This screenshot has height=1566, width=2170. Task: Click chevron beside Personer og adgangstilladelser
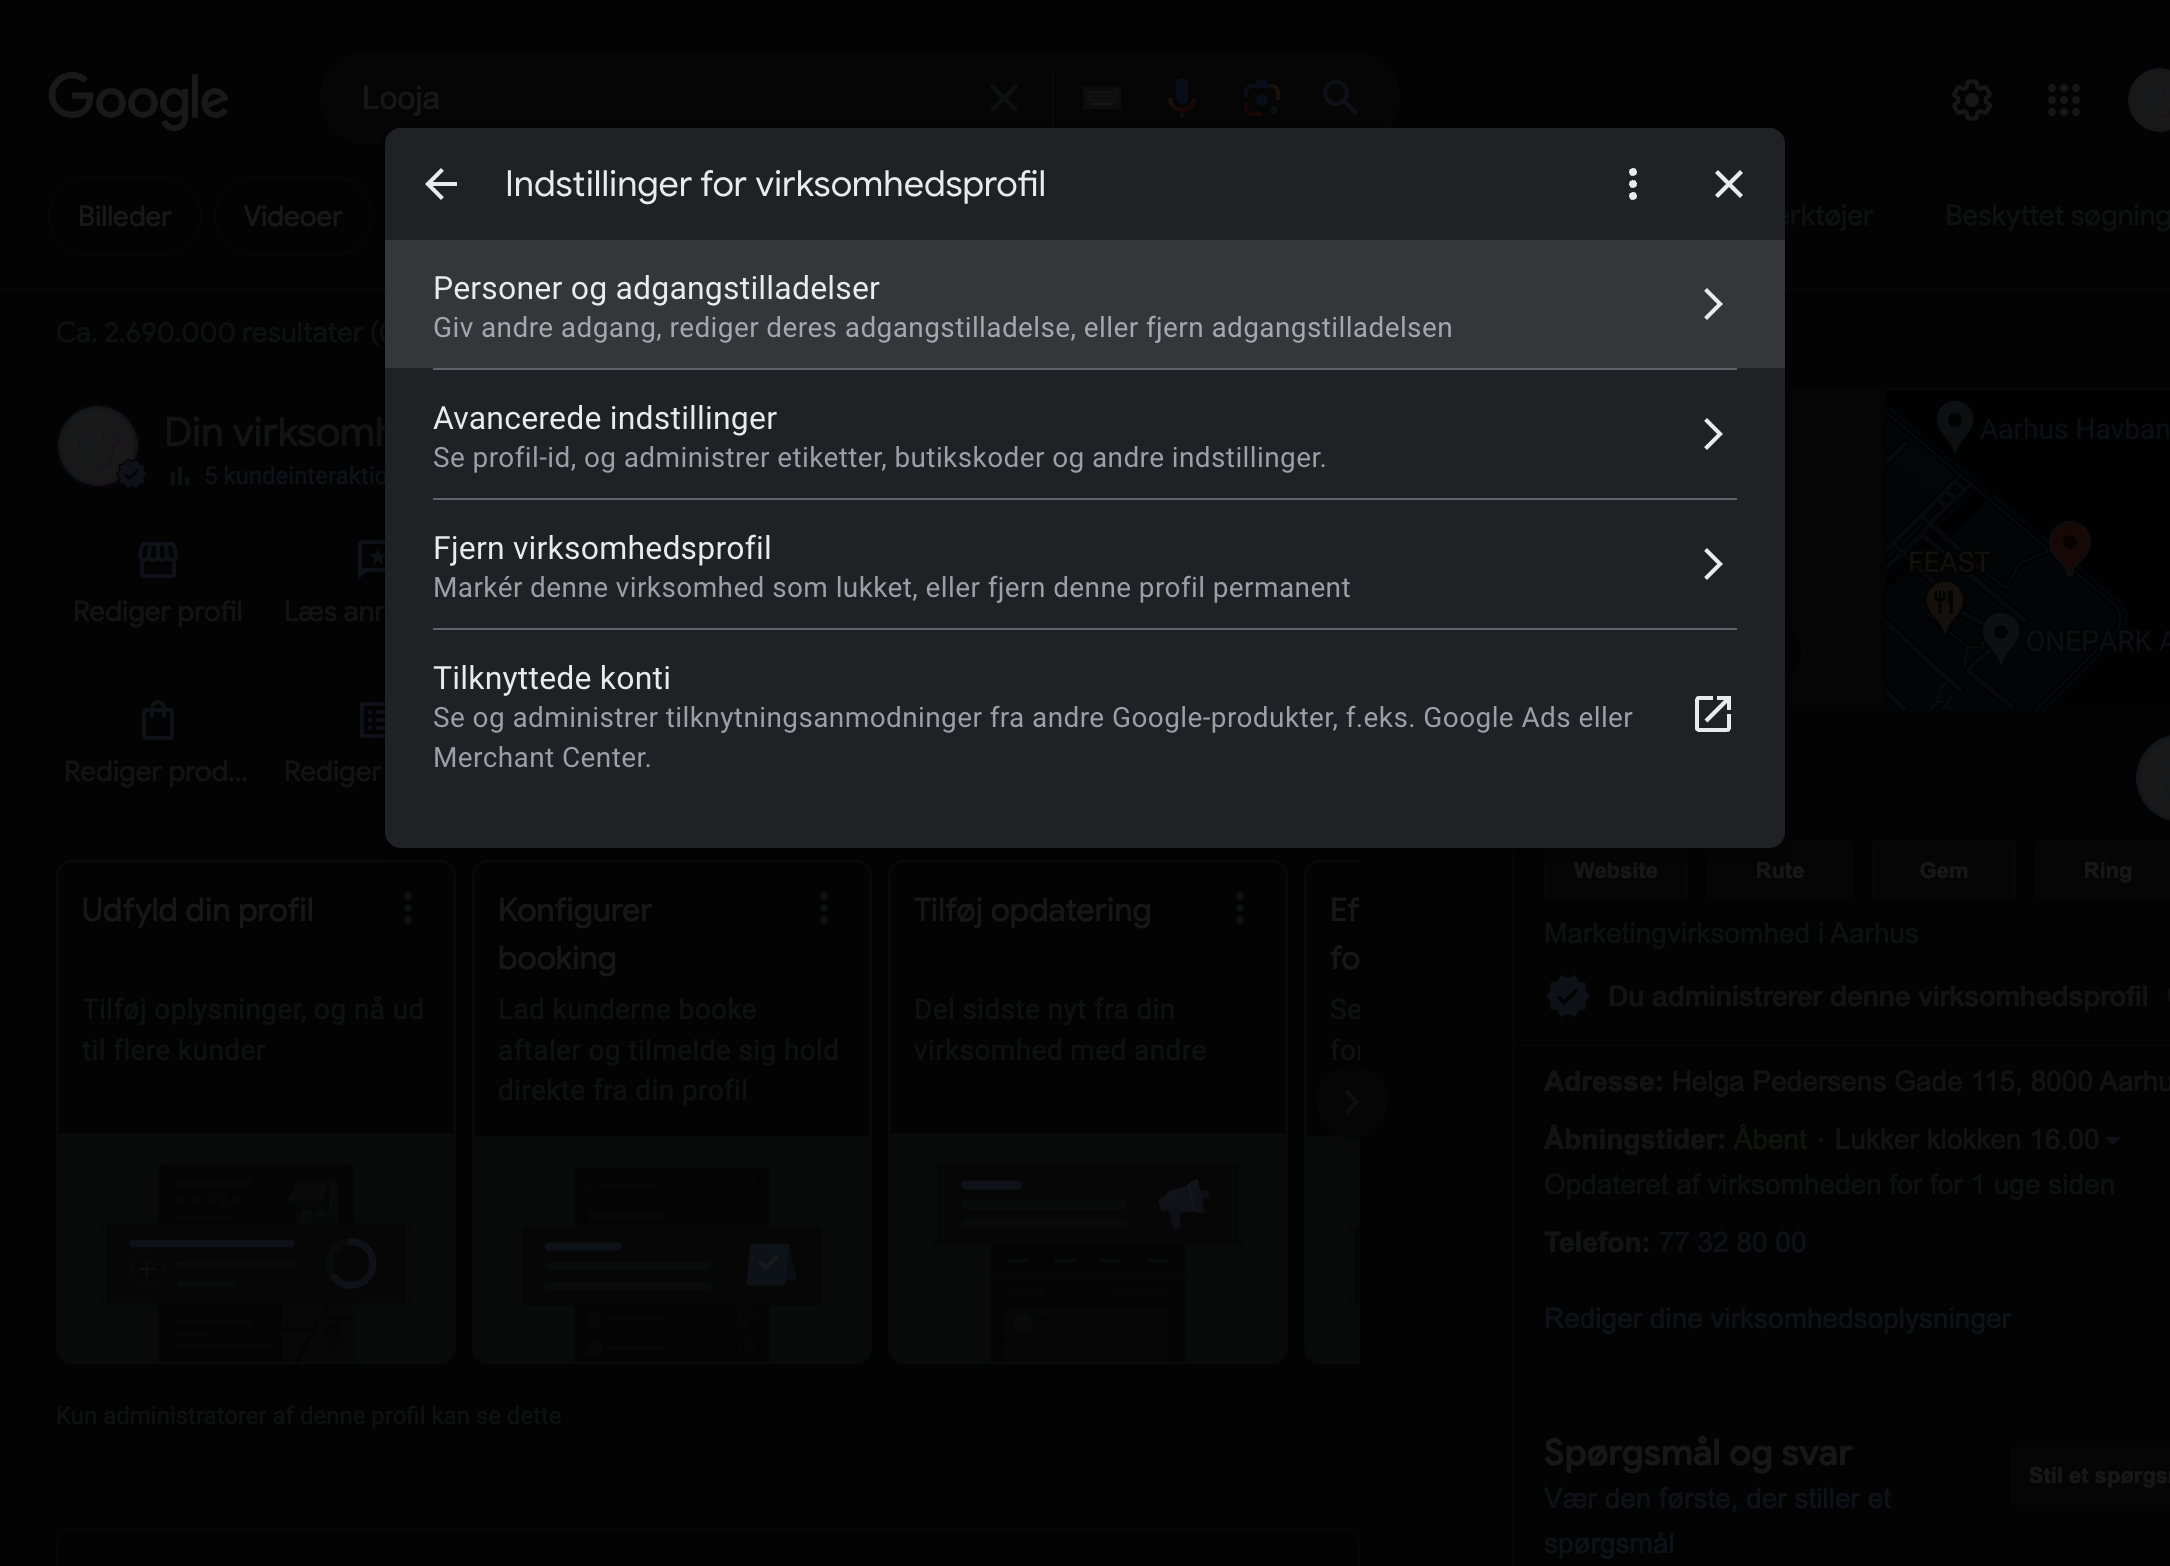1713,304
